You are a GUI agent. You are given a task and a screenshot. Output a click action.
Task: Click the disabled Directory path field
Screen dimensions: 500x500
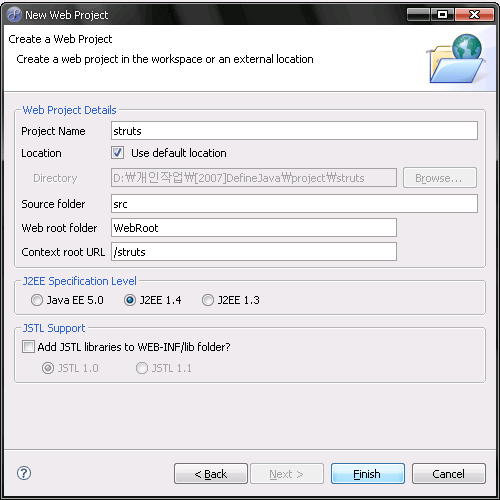point(254,178)
